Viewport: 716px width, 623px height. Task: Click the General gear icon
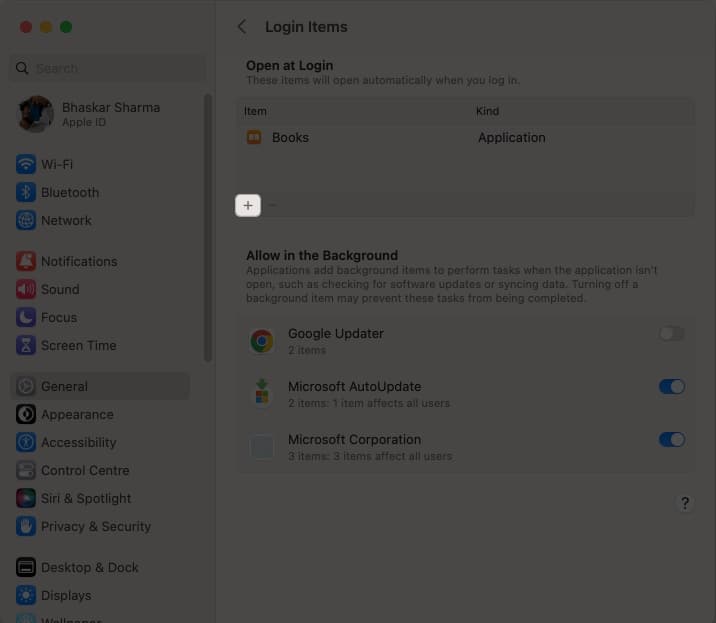26,386
